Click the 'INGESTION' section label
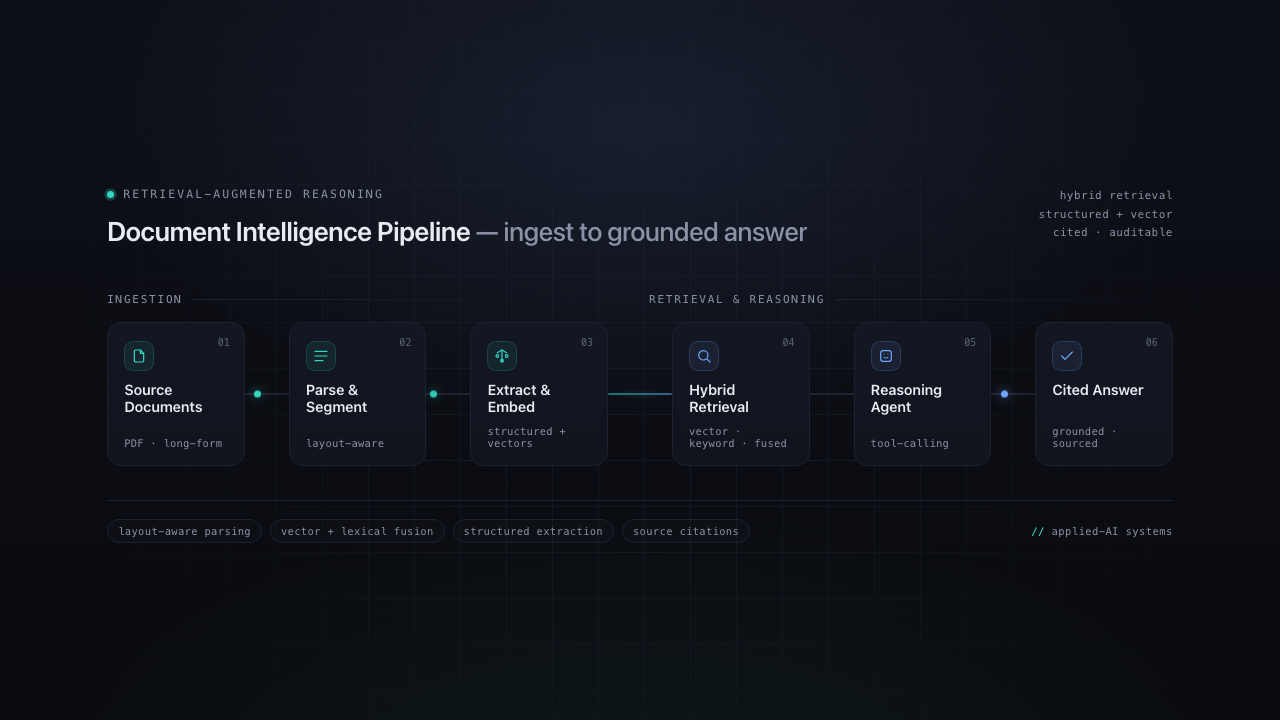Screen dimensions: 1280x720 (x=145, y=299)
